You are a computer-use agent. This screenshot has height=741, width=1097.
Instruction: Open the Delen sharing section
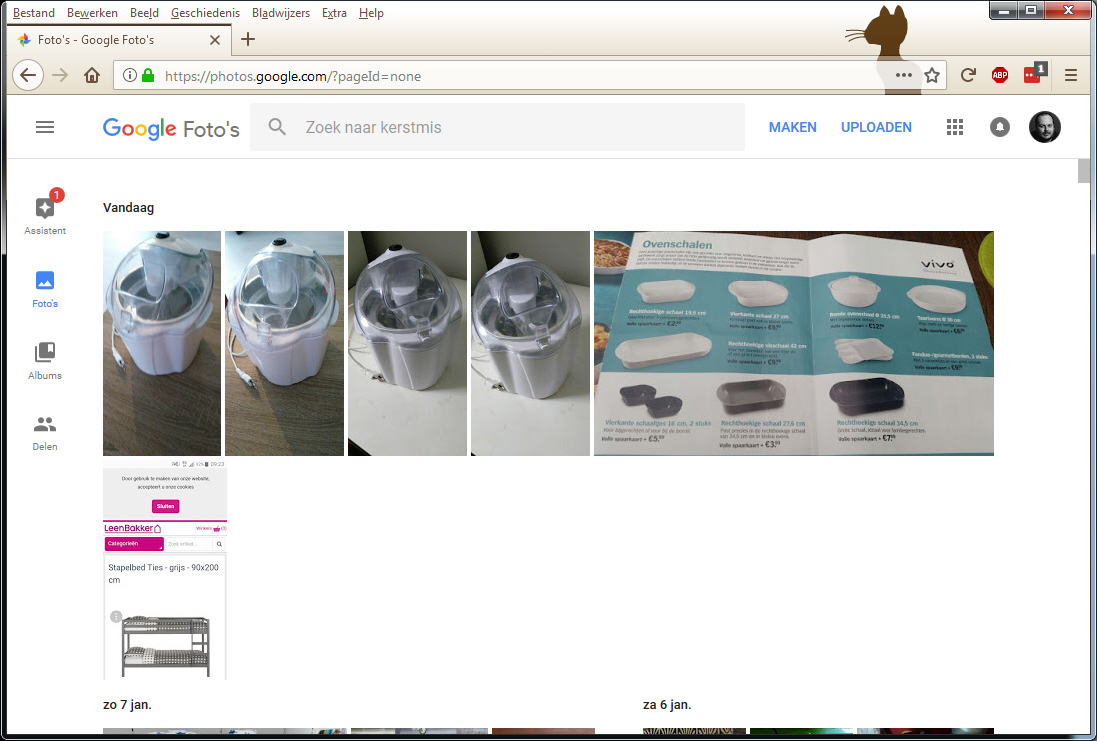(x=45, y=432)
